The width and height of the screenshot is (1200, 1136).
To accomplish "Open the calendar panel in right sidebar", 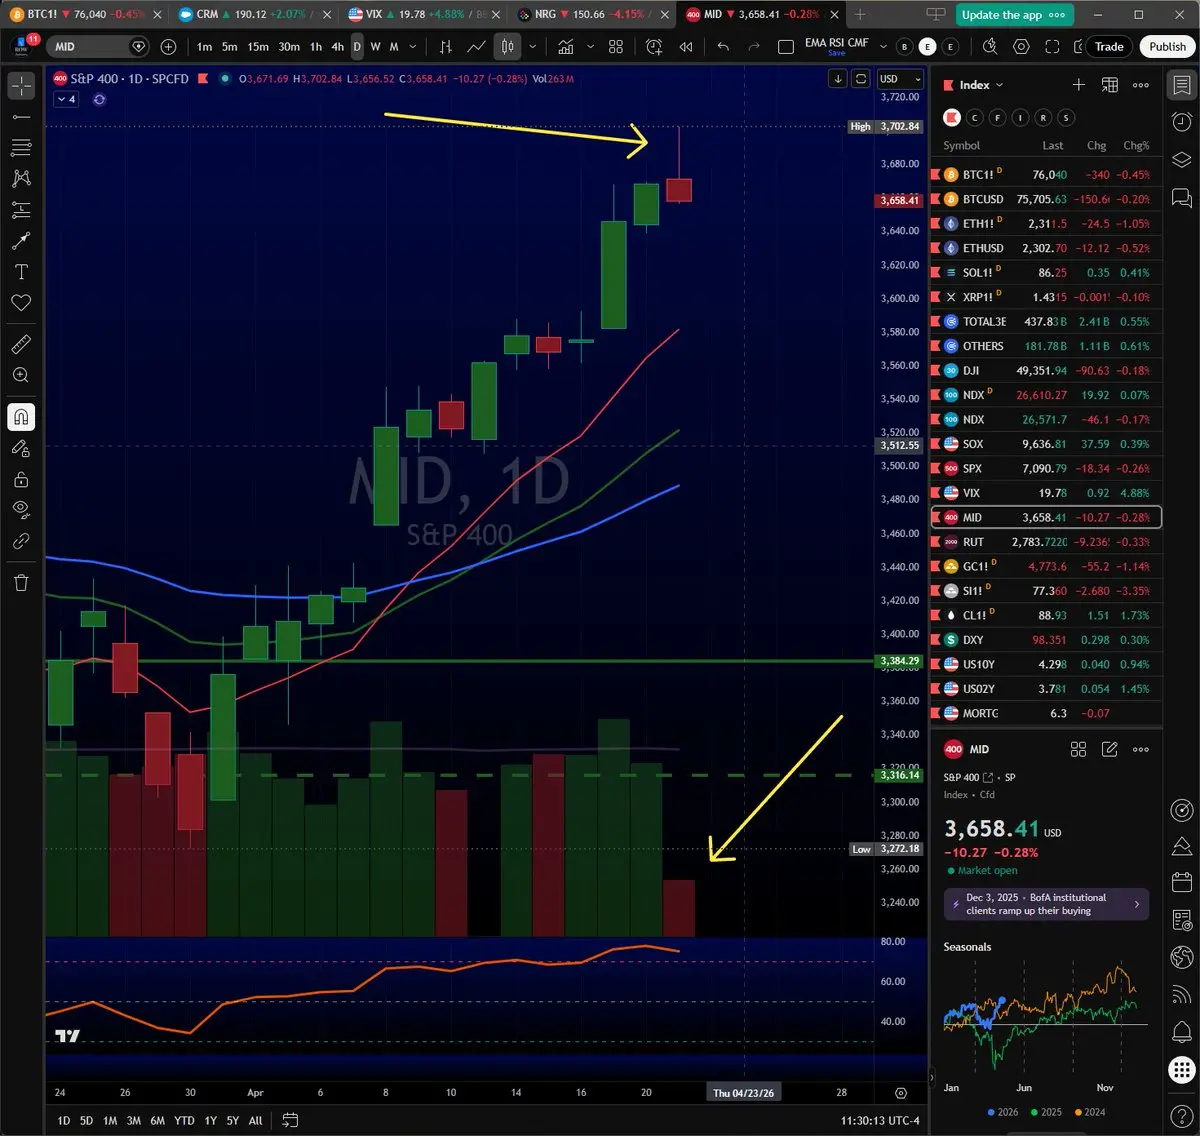I will click(1181, 883).
